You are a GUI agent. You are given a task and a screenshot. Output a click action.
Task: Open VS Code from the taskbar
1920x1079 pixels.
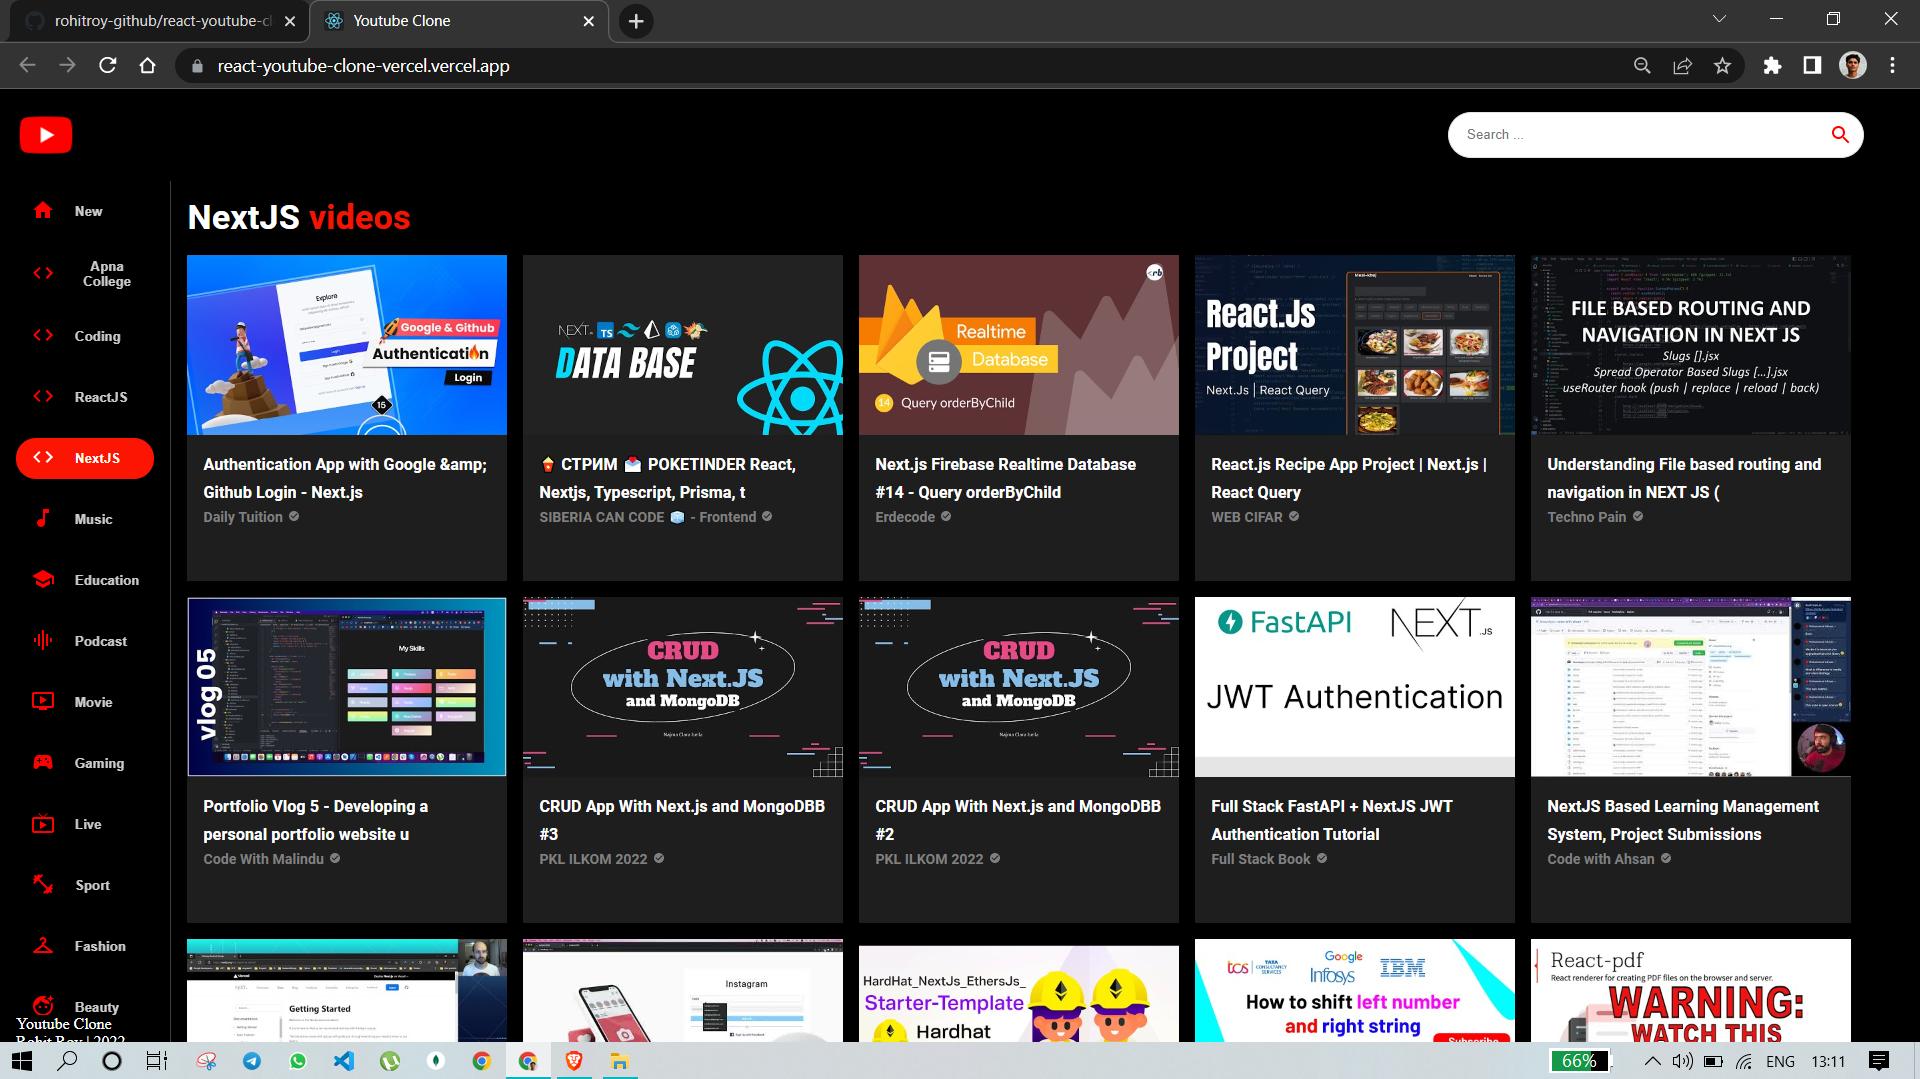(343, 1061)
